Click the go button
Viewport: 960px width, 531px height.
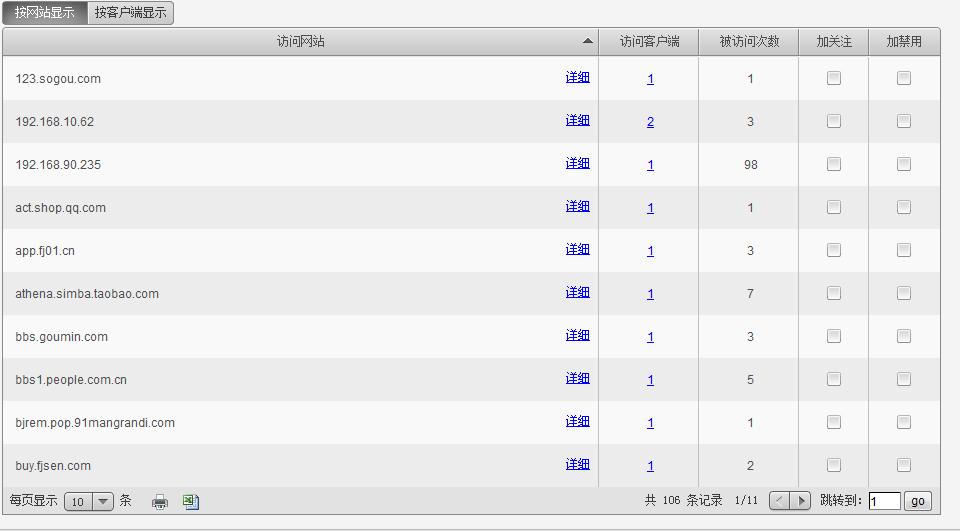click(918, 501)
